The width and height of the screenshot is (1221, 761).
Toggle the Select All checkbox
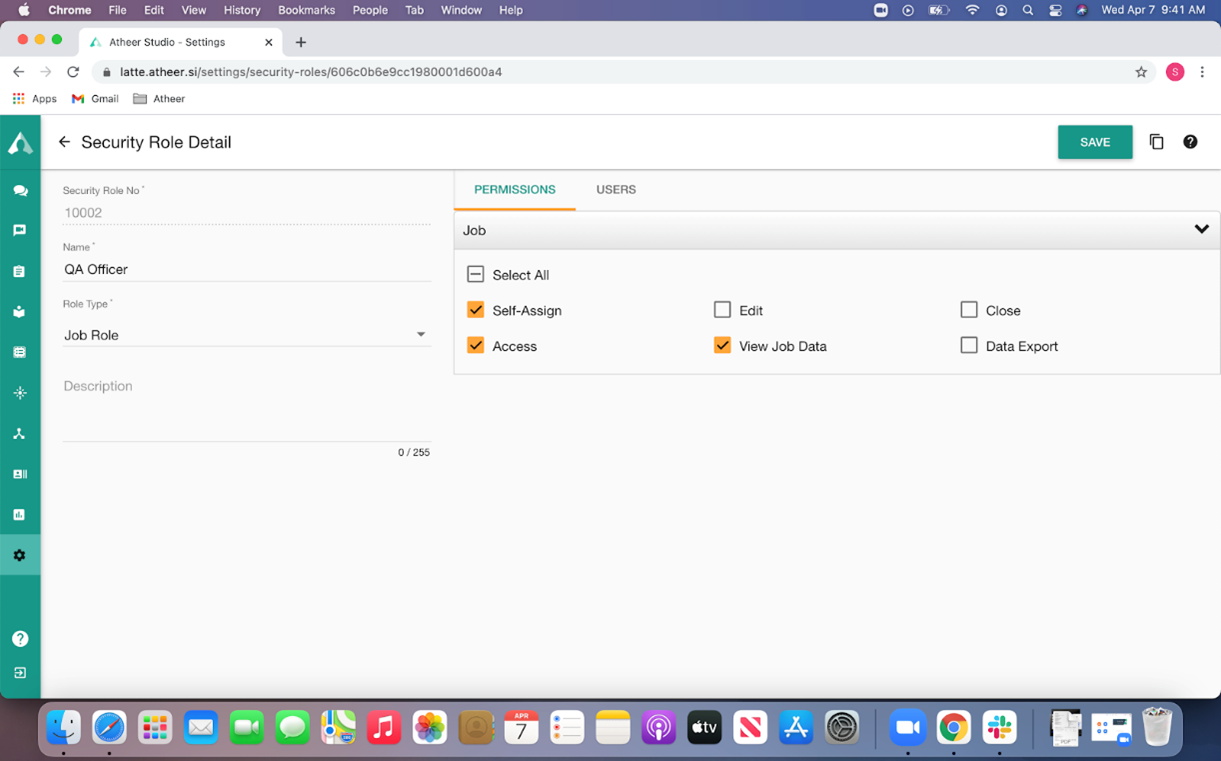(x=476, y=275)
